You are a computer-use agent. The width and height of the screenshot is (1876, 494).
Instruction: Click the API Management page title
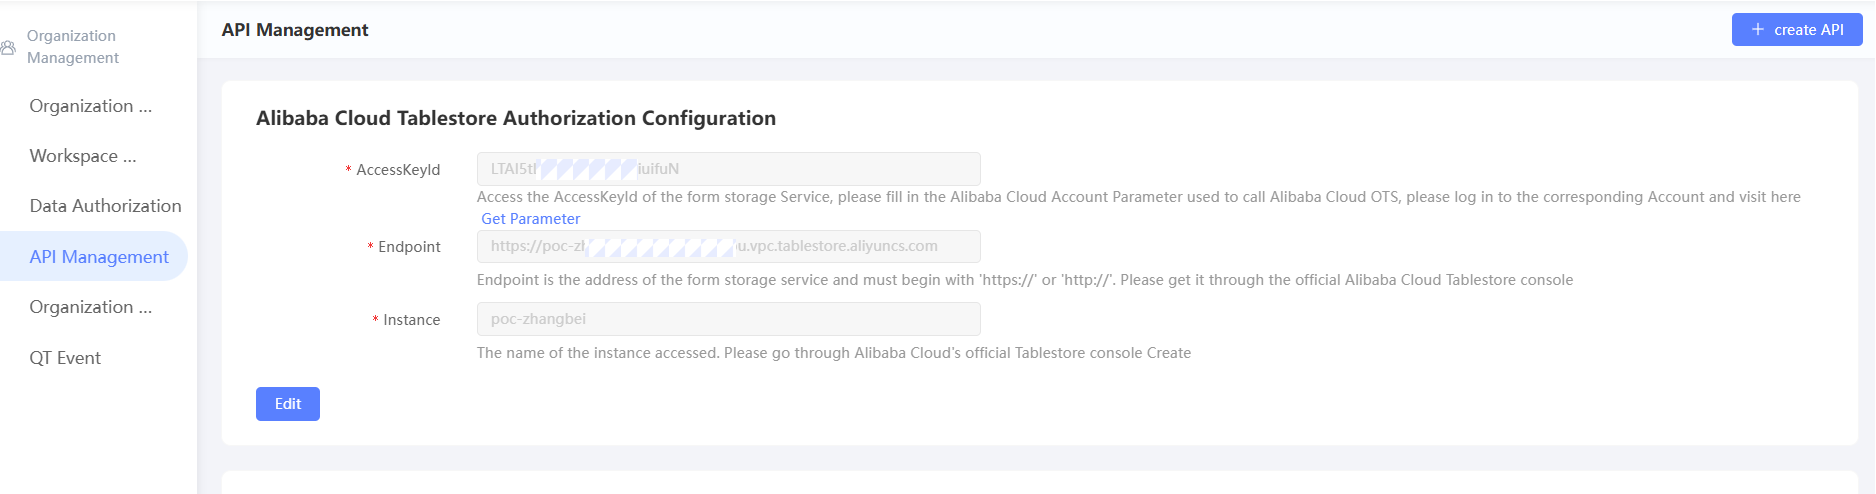pos(295,30)
